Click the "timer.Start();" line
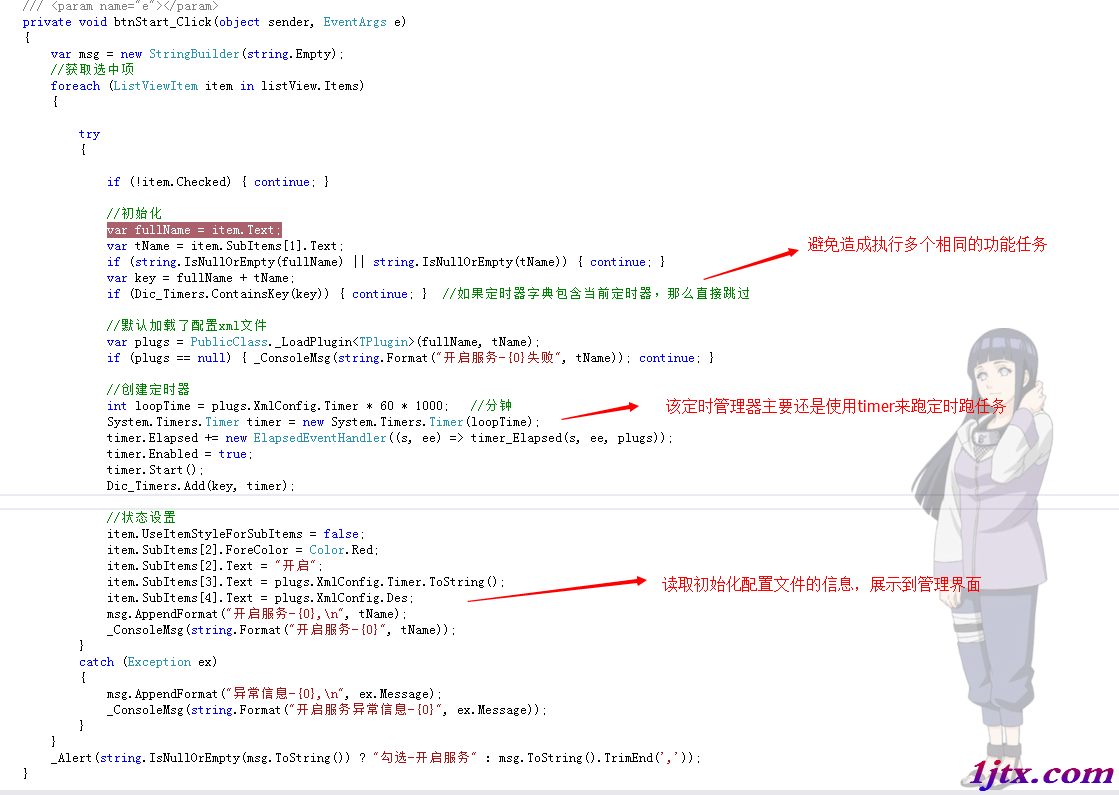1119x795 pixels. (x=155, y=470)
